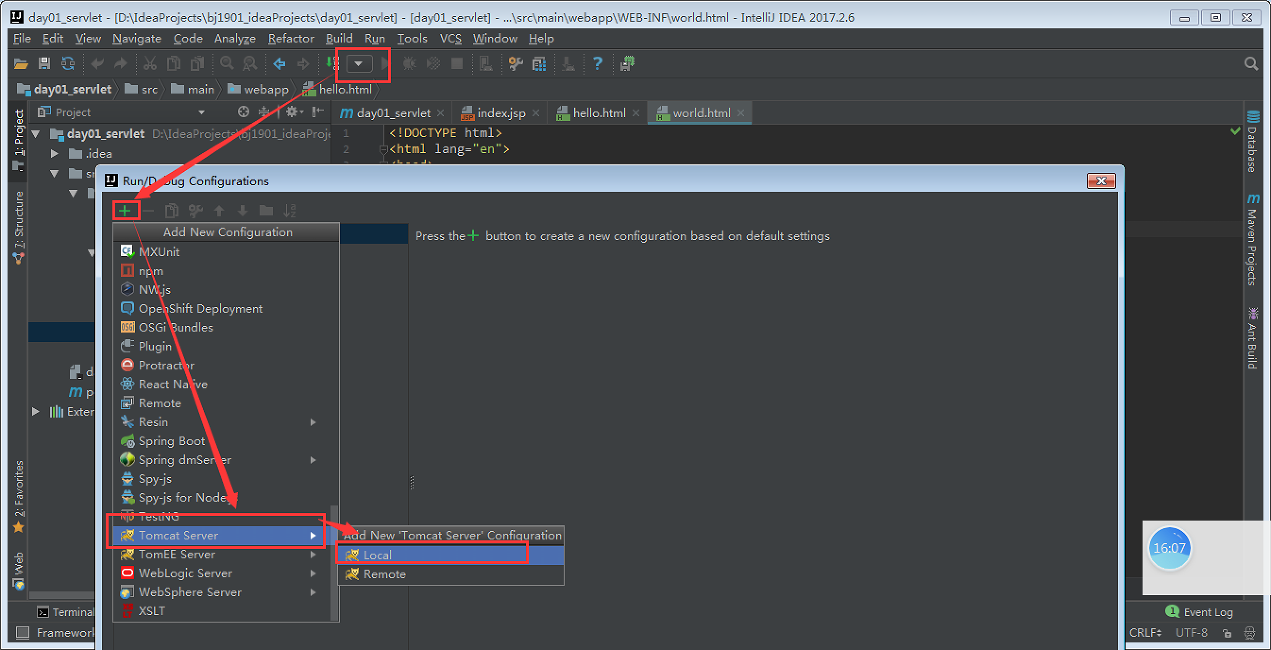
Task: Click the Build project icon
Action: [331, 64]
